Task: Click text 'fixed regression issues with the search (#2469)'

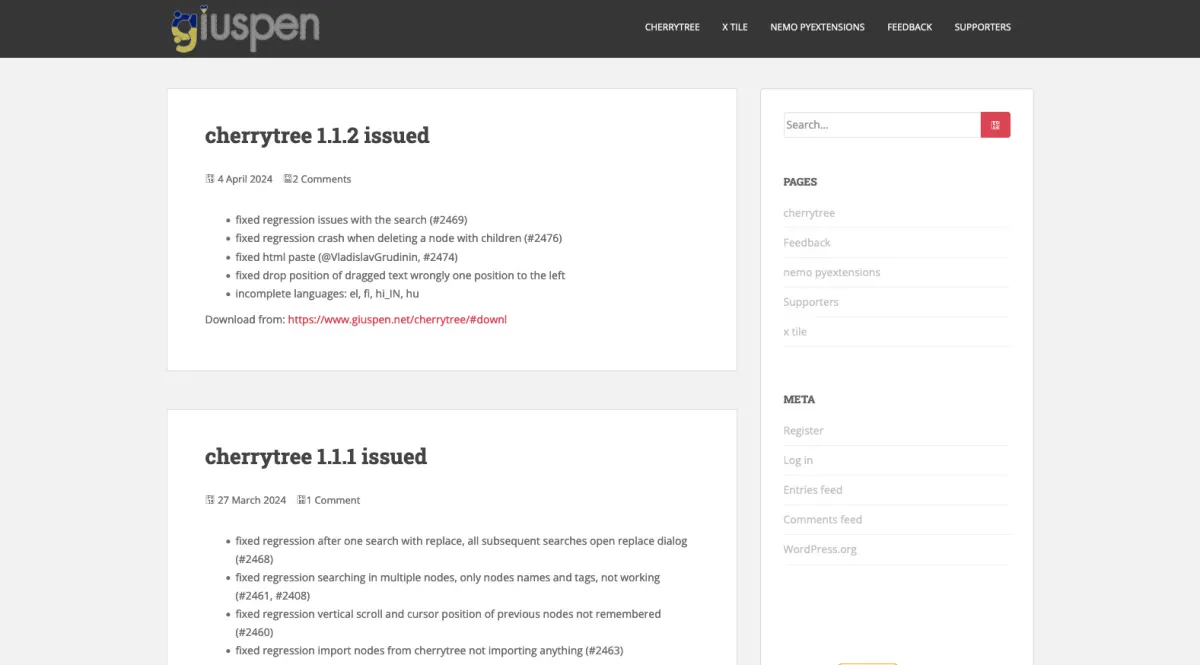Action: [x=351, y=220]
